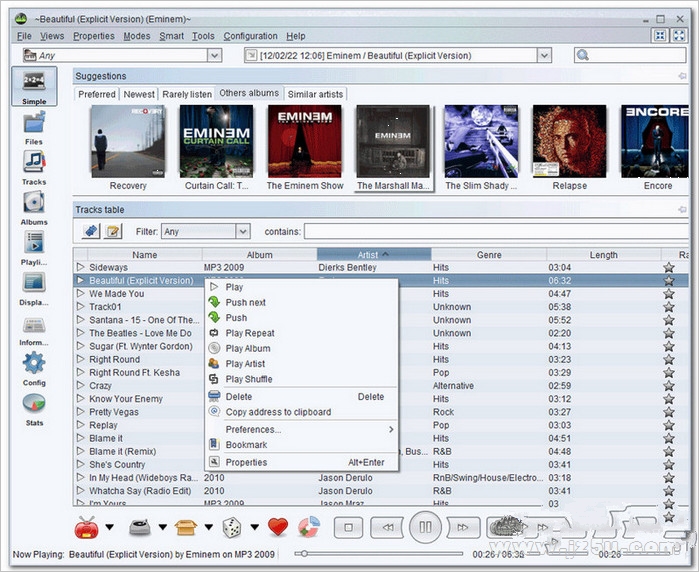Viewport: 699px width, 572px height.
Task: Sort table by the Name column header
Action: coord(144,255)
